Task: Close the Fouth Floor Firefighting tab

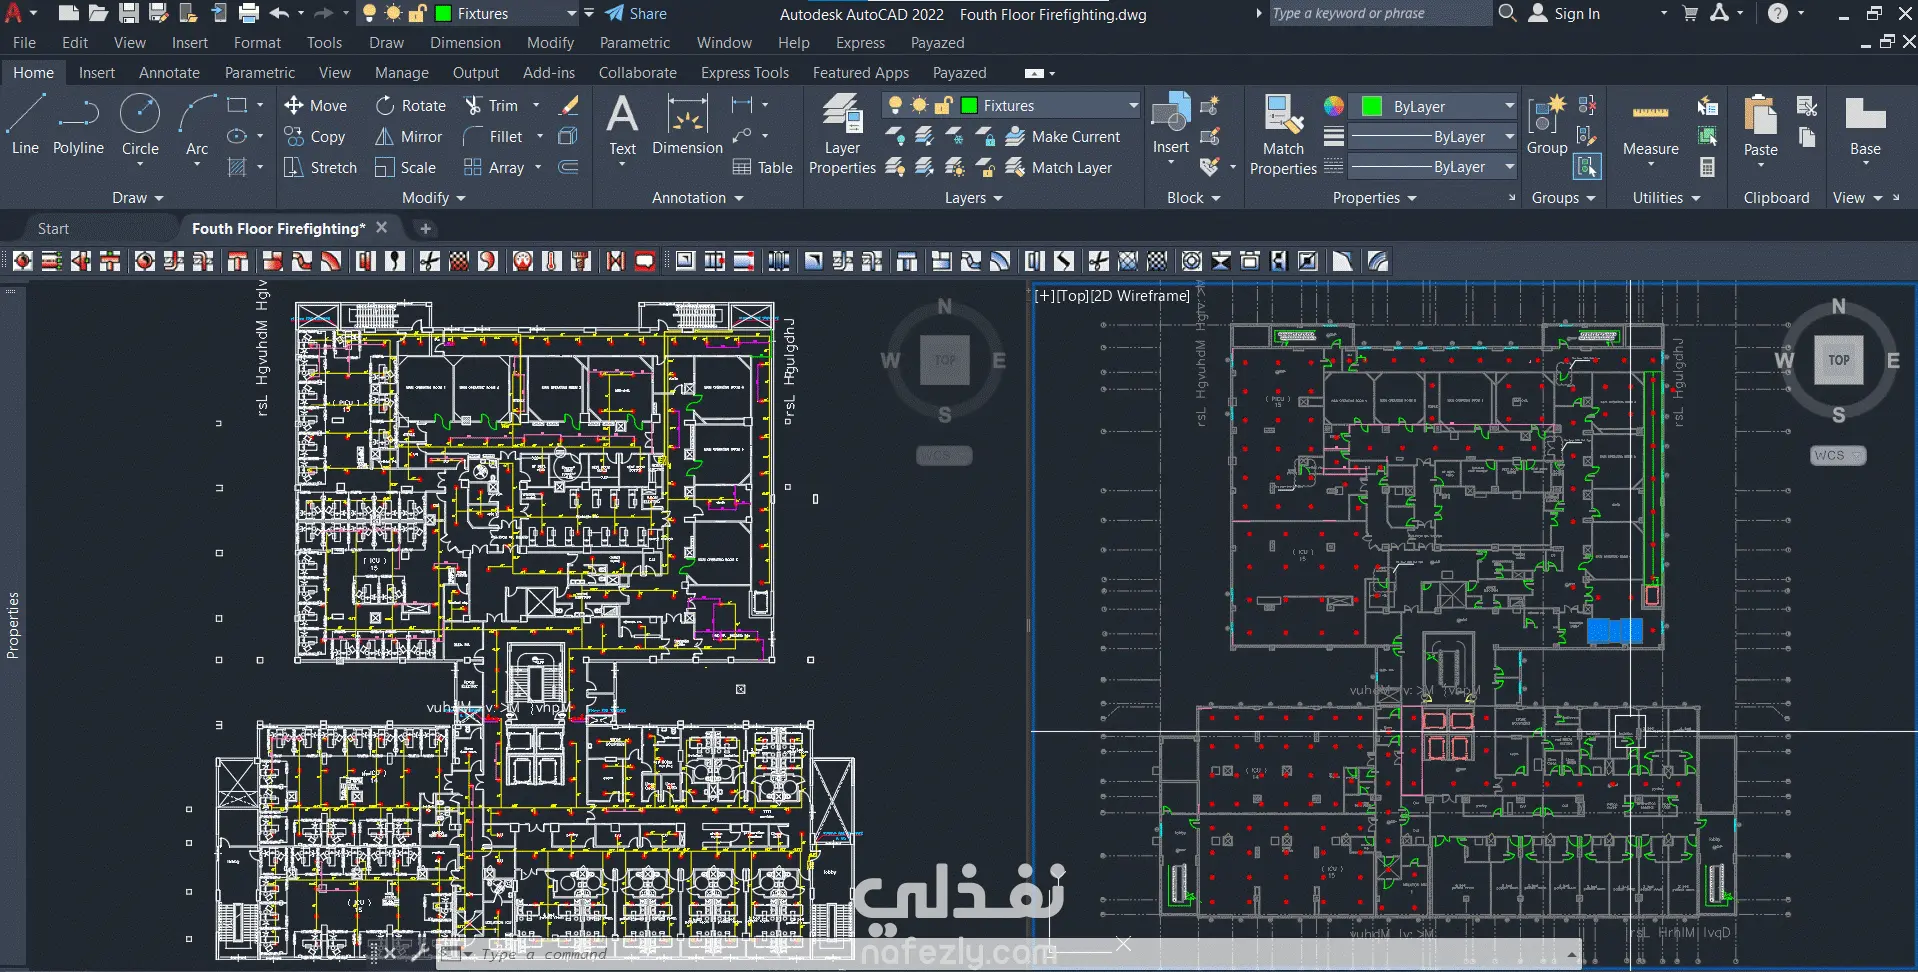Action: (381, 228)
